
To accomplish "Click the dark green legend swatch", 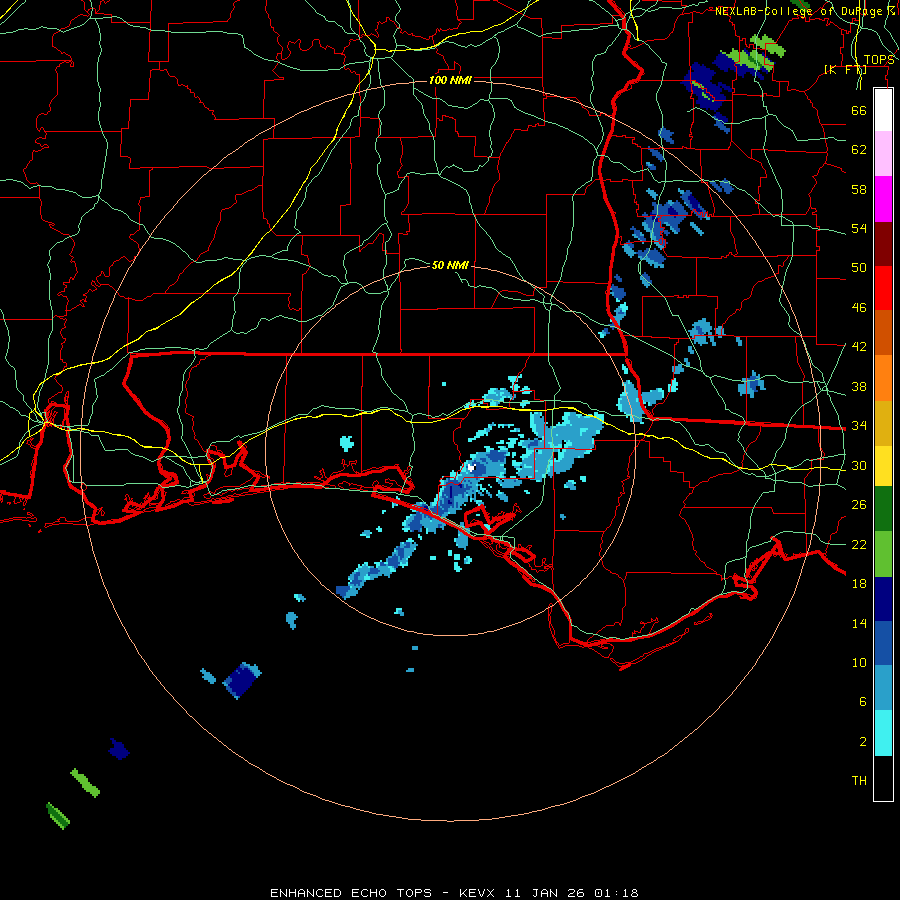I will click(x=883, y=509).
